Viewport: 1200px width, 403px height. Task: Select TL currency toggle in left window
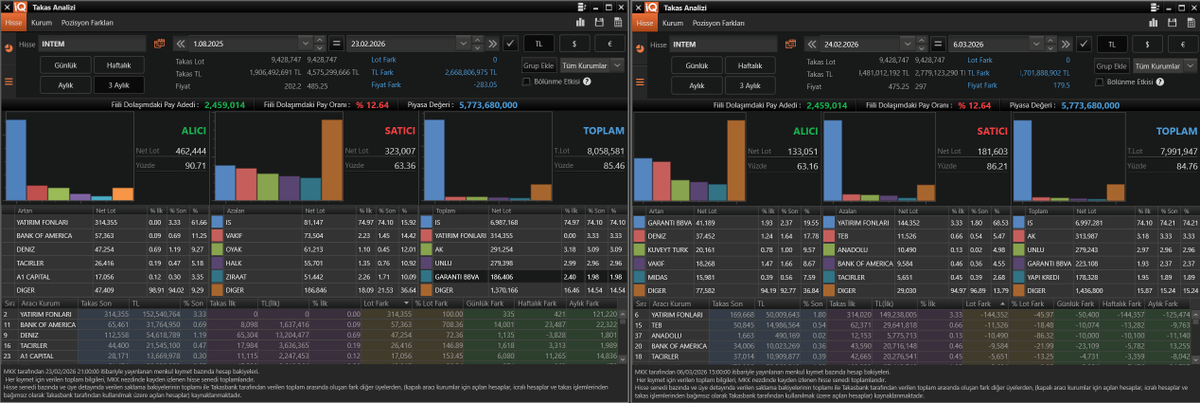[539, 44]
